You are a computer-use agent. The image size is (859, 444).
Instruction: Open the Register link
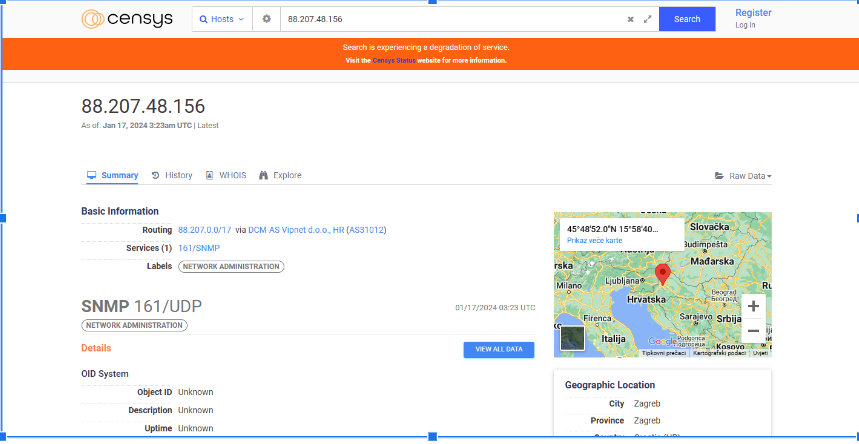pos(753,12)
